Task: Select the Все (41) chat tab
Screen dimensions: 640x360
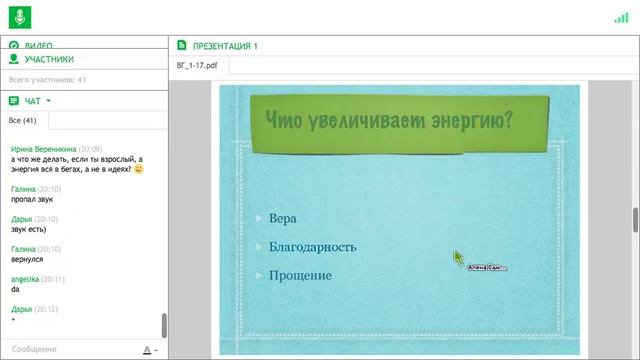Action: coord(23,120)
